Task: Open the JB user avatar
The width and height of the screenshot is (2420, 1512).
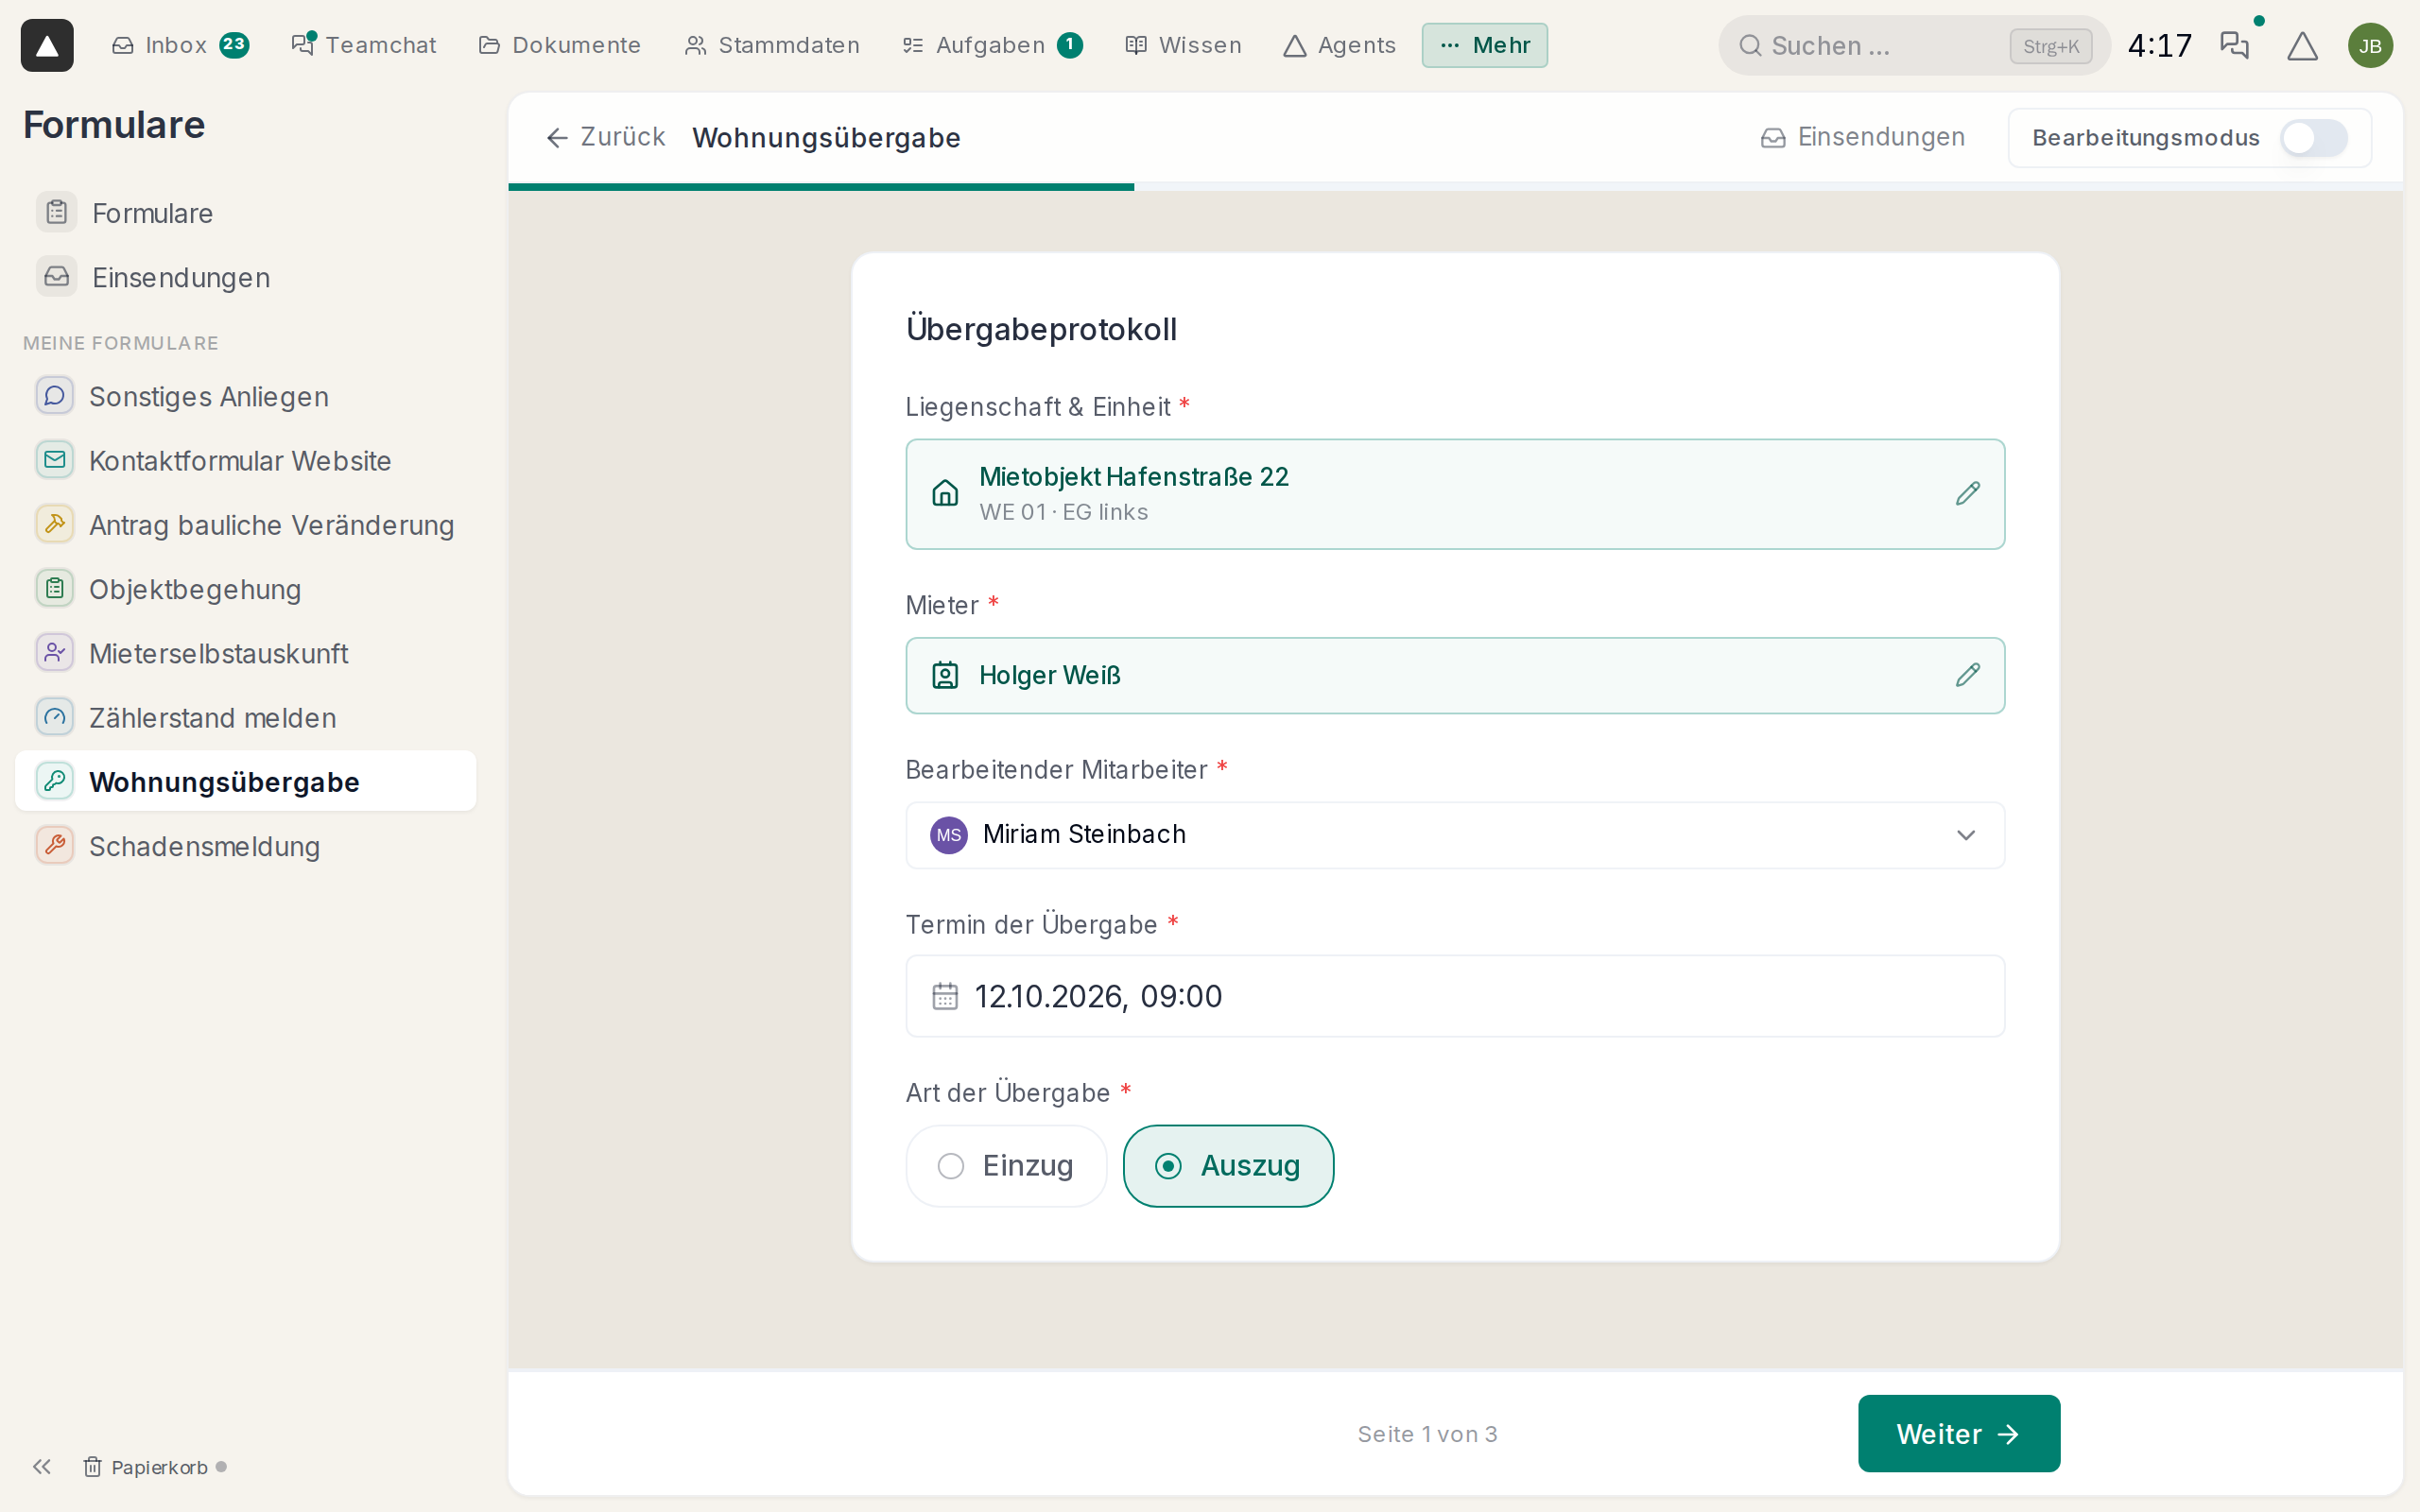Action: click(x=2370, y=45)
